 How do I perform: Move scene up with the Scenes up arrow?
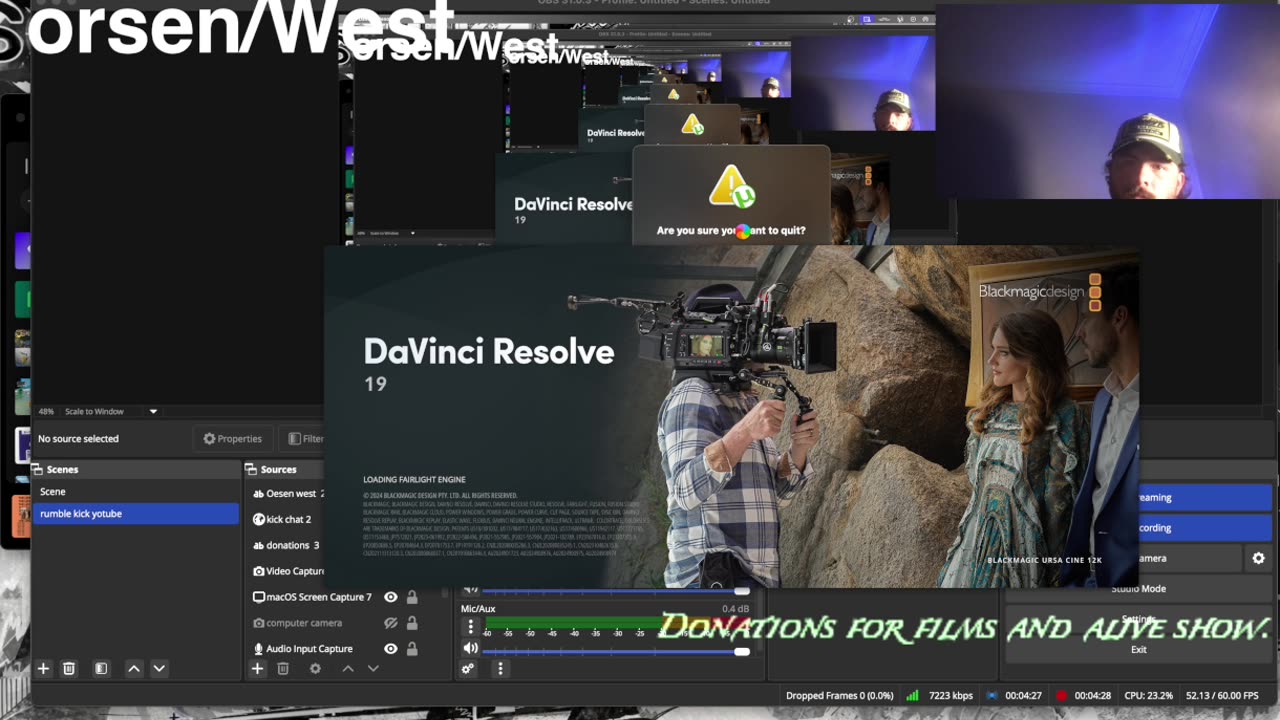pyautogui.click(x=134, y=668)
